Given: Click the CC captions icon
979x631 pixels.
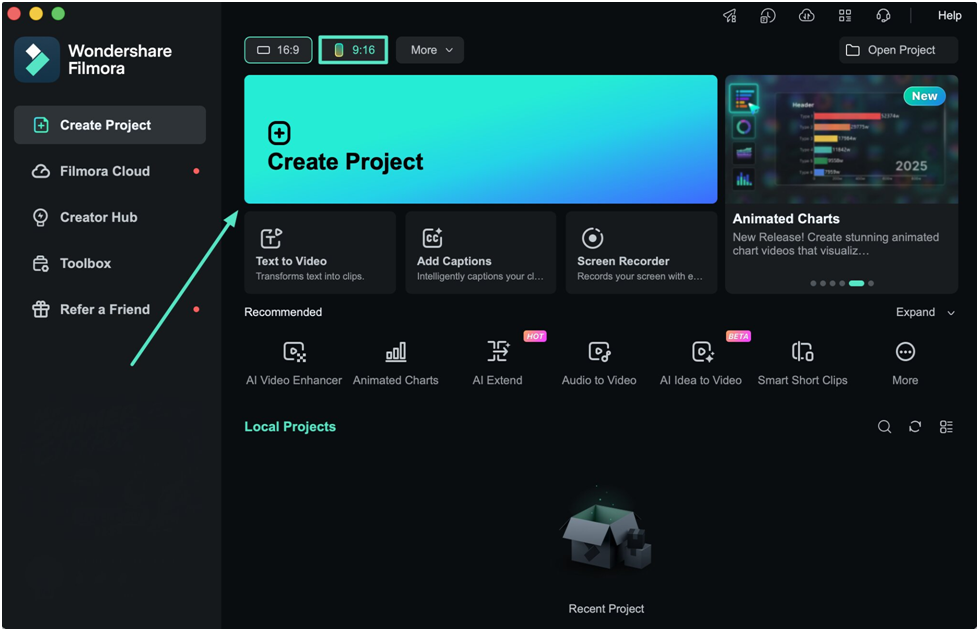Looking at the screenshot, I should coord(432,238).
